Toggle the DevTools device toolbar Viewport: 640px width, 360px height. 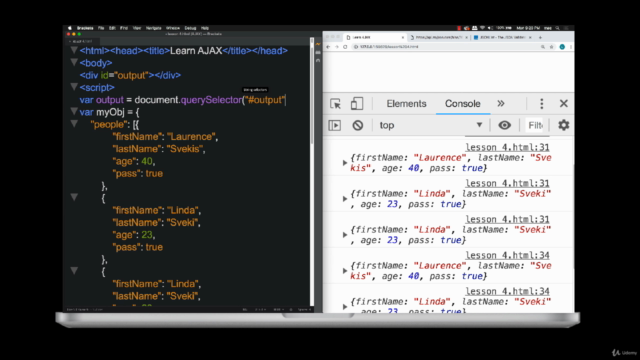click(x=357, y=104)
